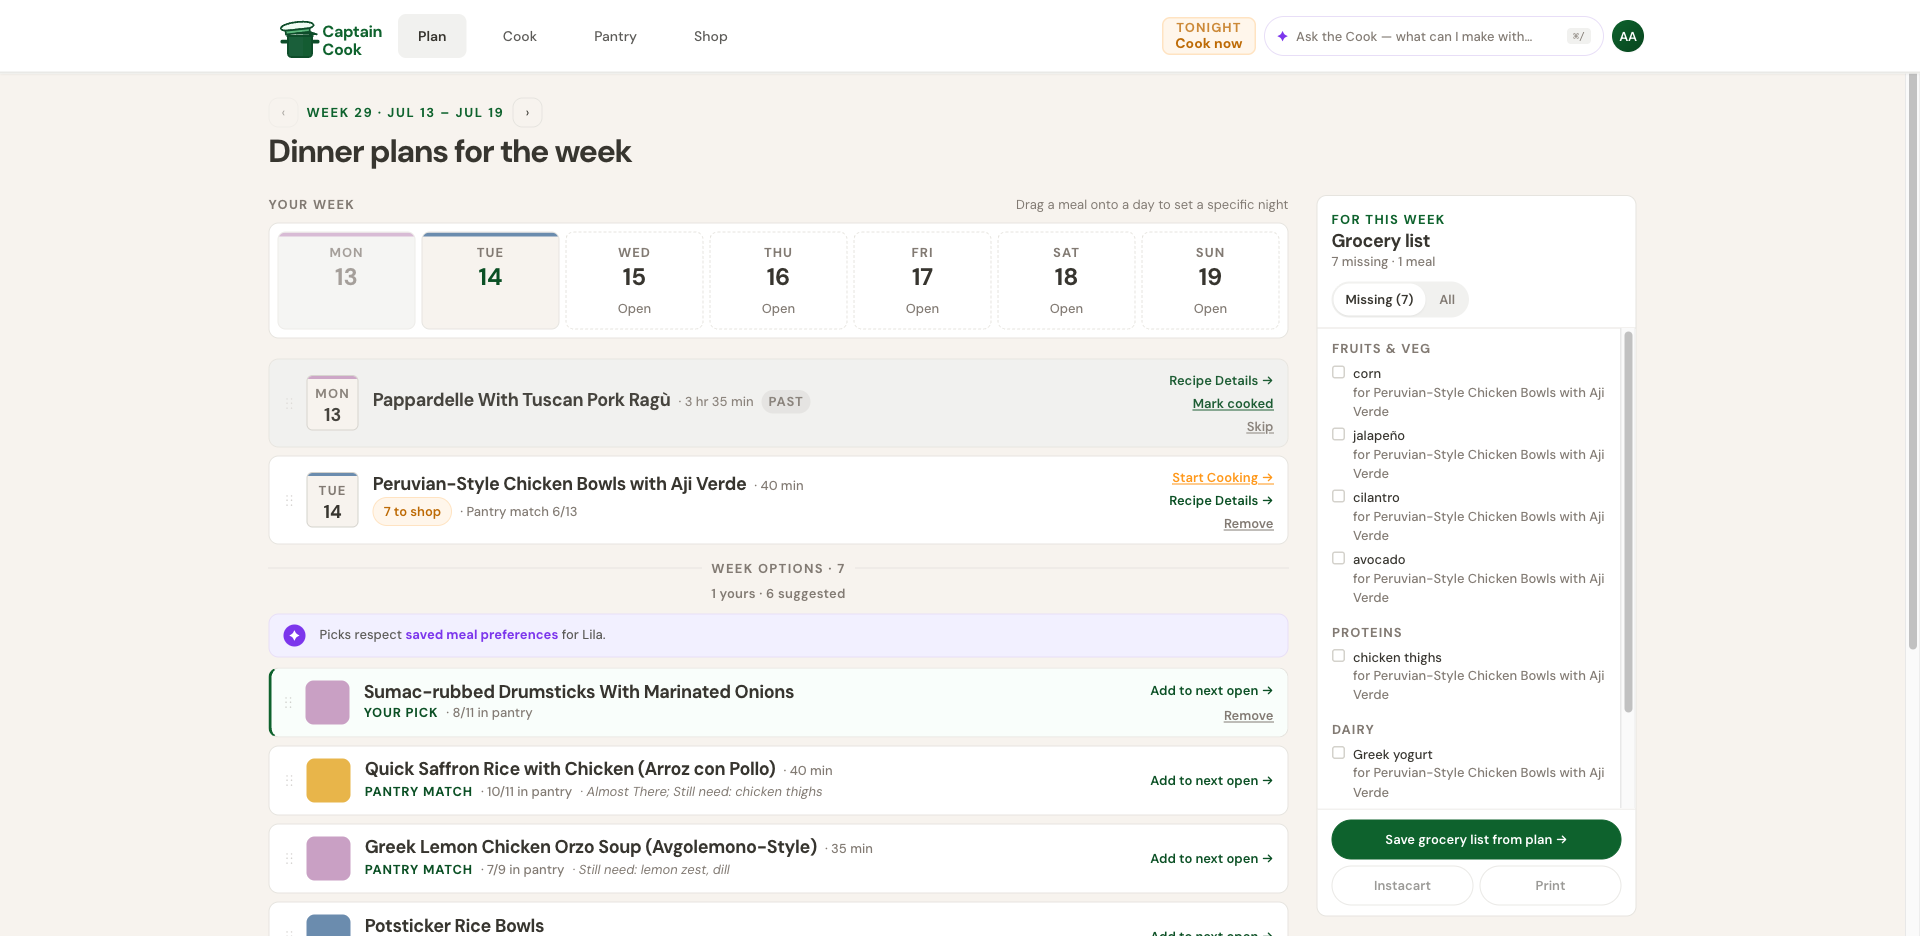Screen dimensions: 1920x936
Task: Click the purple sparkle preferences icon
Action: (x=294, y=635)
